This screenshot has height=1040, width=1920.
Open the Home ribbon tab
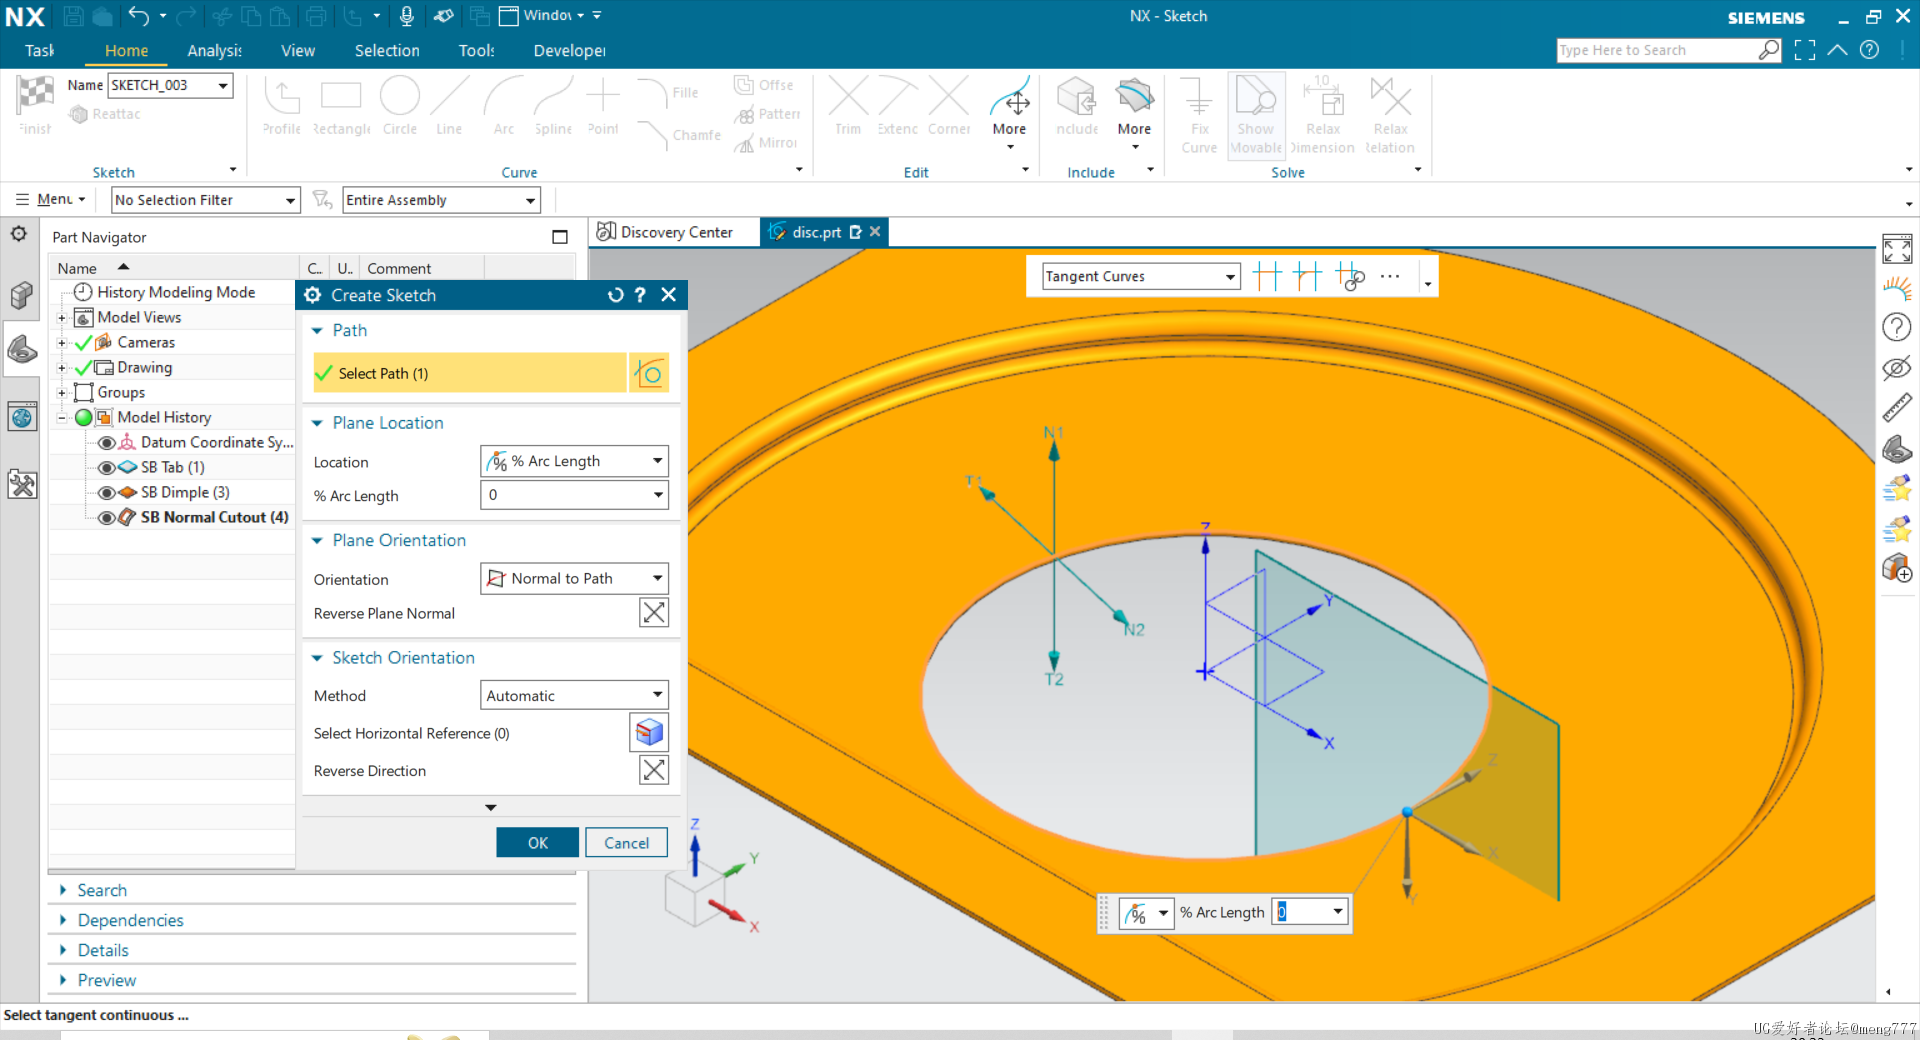tap(126, 50)
